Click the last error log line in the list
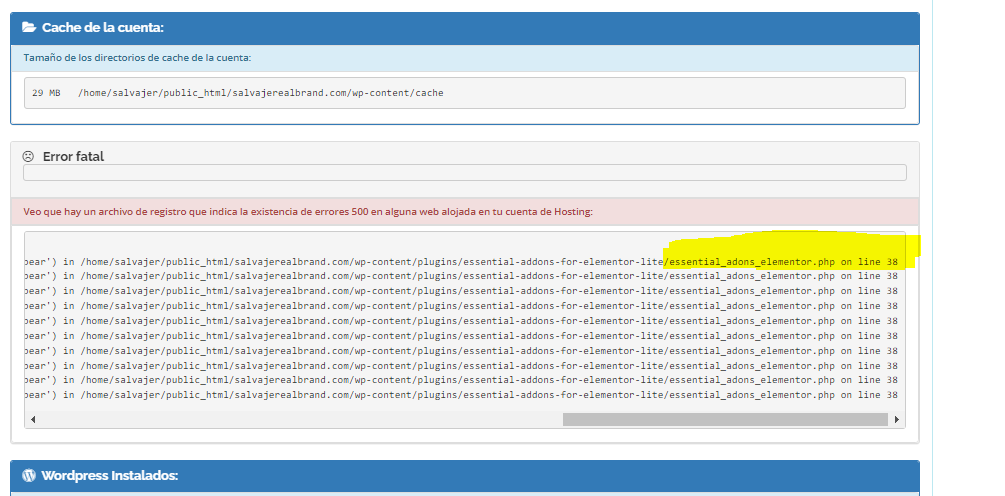The width and height of the screenshot is (1005, 496). point(461,395)
